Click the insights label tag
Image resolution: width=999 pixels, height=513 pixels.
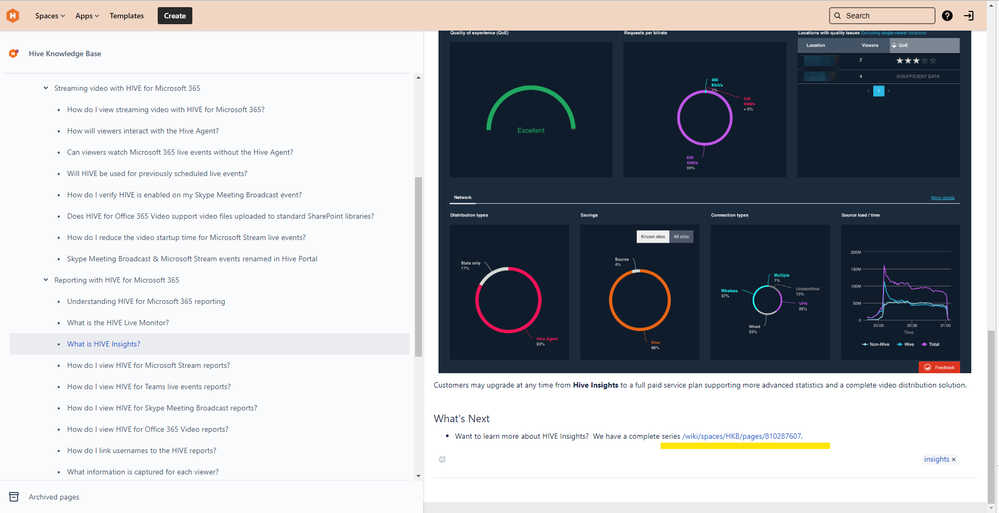click(x=937, y=459)
